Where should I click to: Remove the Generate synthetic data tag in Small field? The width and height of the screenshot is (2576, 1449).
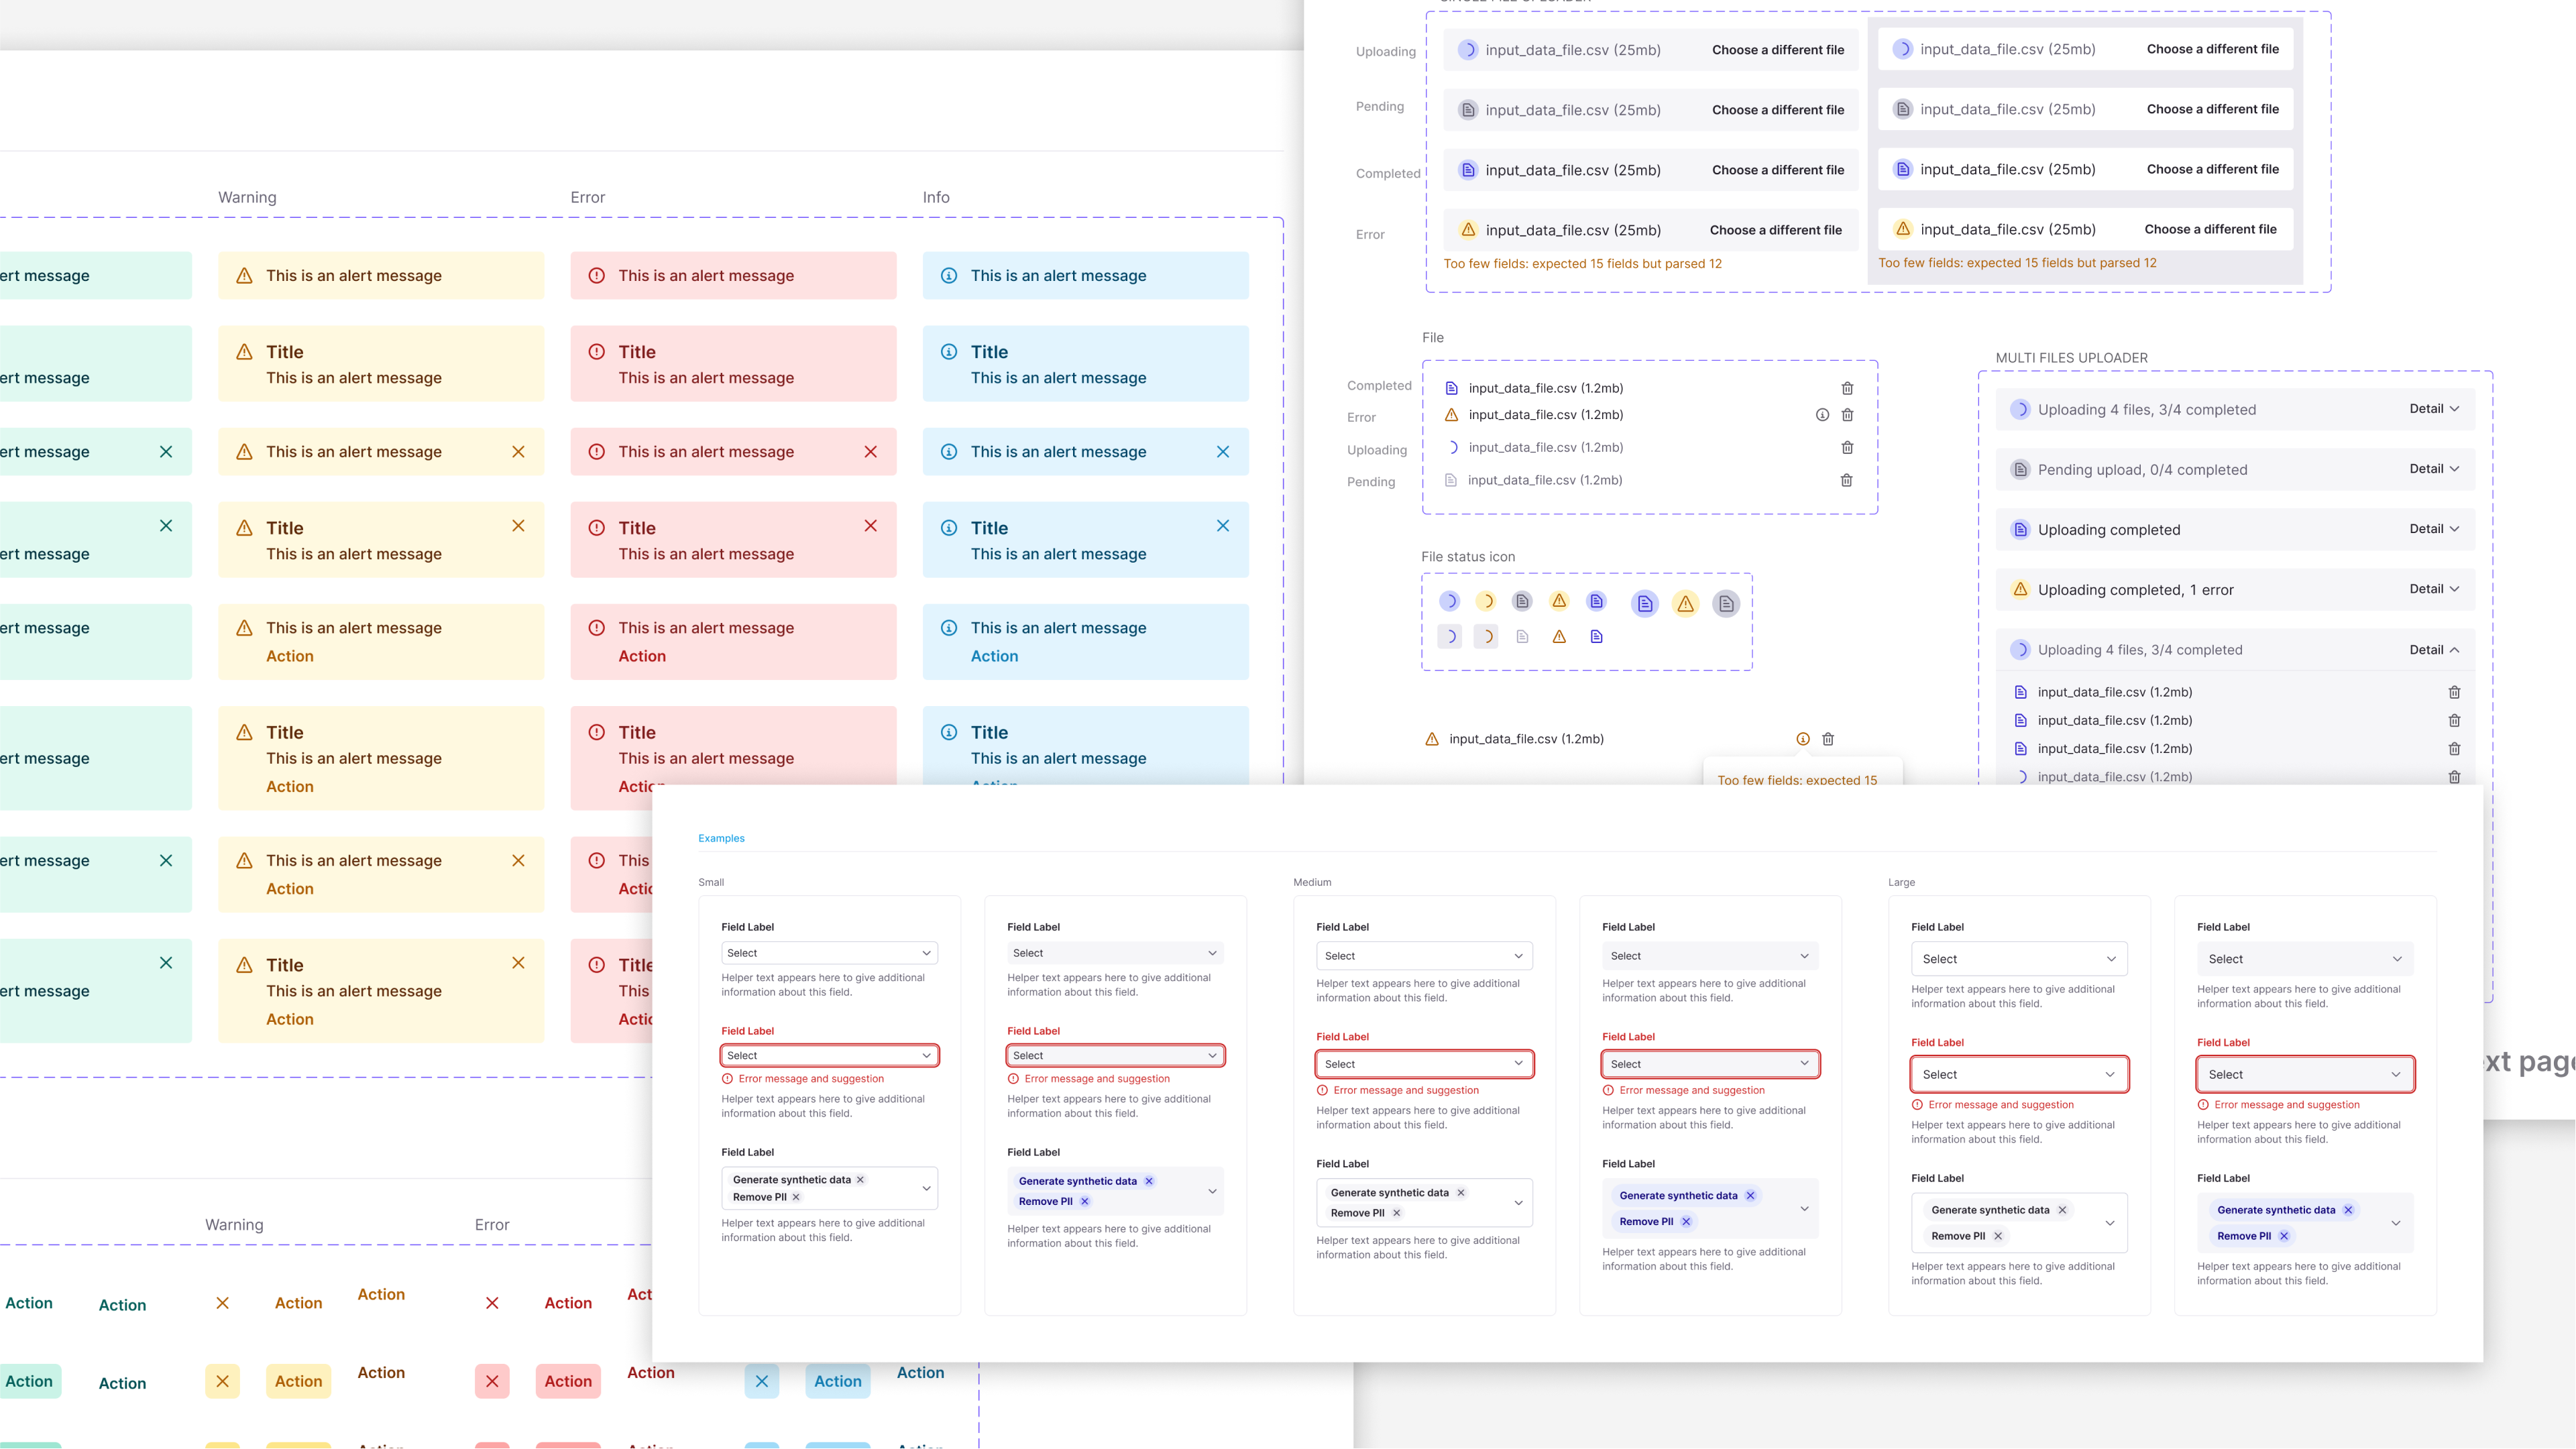860,1180
